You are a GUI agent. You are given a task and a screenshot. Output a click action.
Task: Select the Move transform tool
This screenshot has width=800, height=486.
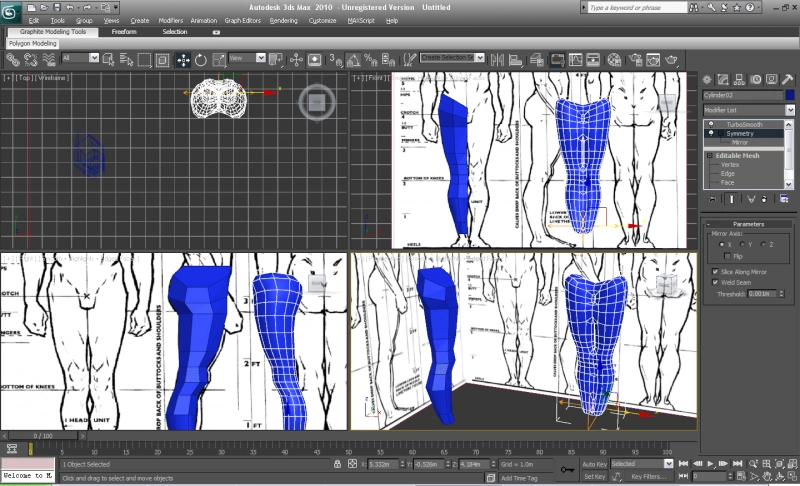tap(184, 59)
